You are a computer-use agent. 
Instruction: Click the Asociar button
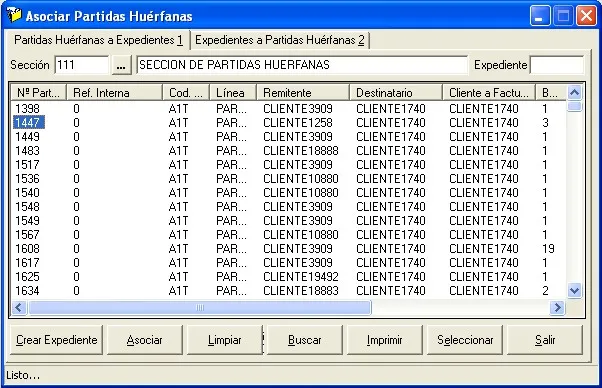click(145, 340)
